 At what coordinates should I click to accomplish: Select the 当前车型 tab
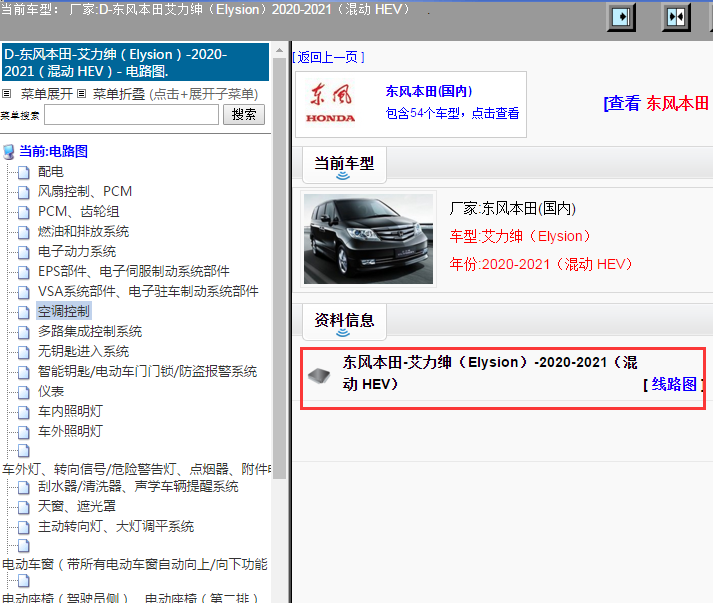point(344,165)
